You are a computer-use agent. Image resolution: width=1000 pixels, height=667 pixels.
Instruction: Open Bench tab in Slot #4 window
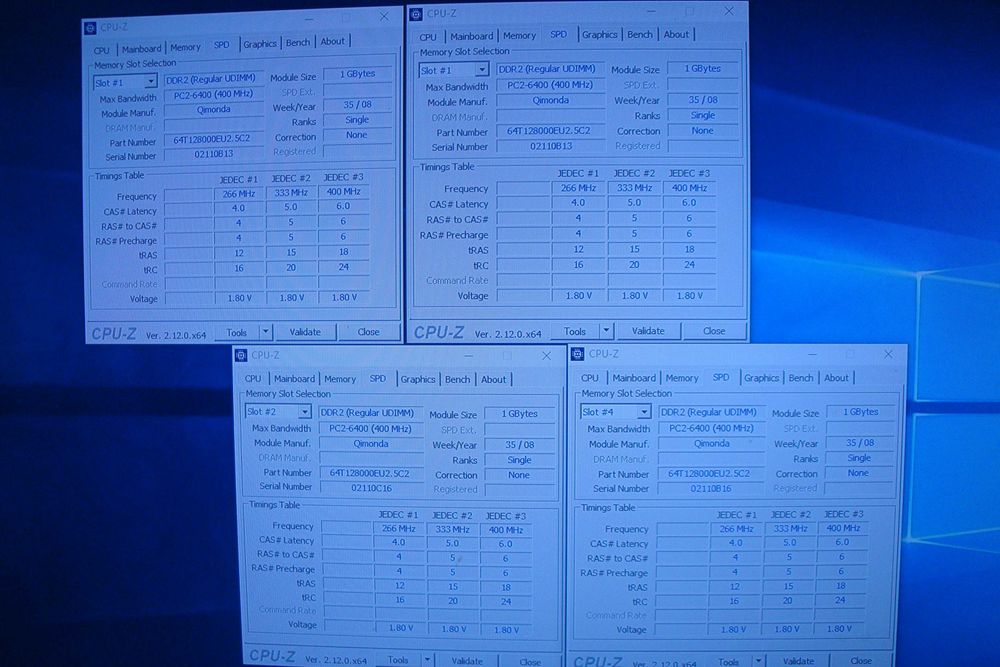801,378
